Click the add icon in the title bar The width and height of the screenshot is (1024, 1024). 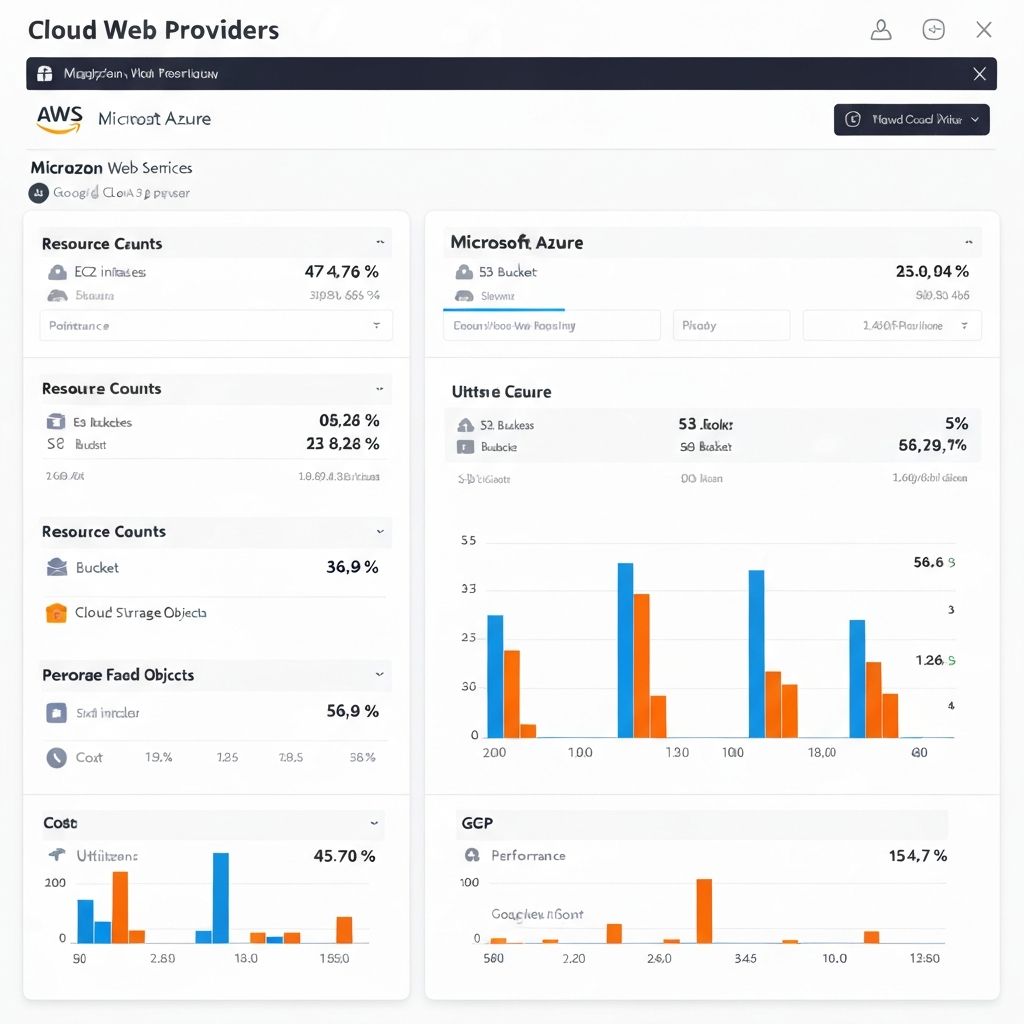(x=933, y=30)
